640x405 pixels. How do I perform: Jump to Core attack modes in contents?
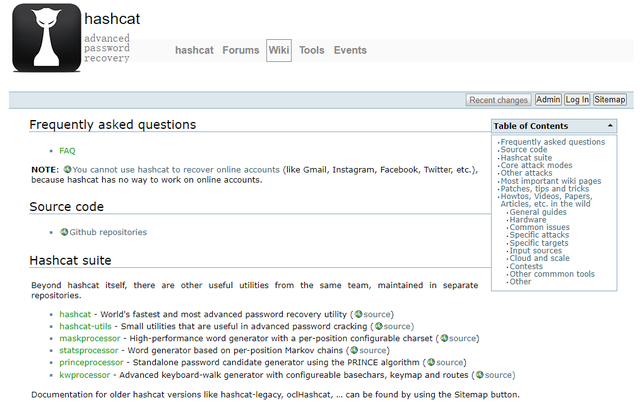point(536,165)
